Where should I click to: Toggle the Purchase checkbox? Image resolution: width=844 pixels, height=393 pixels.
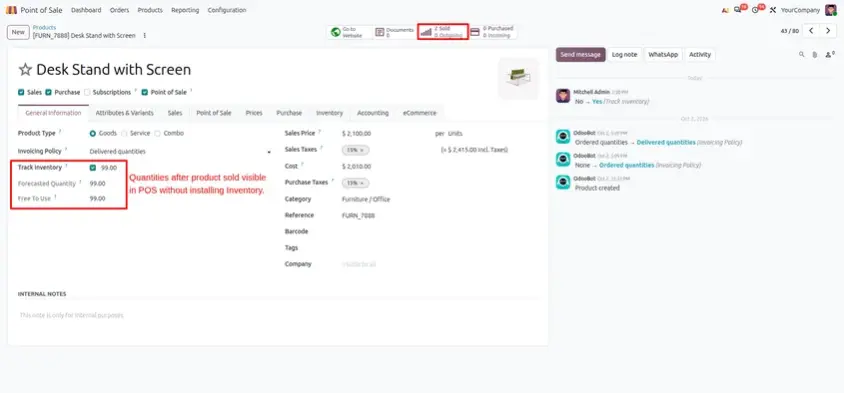click(48, 93)
